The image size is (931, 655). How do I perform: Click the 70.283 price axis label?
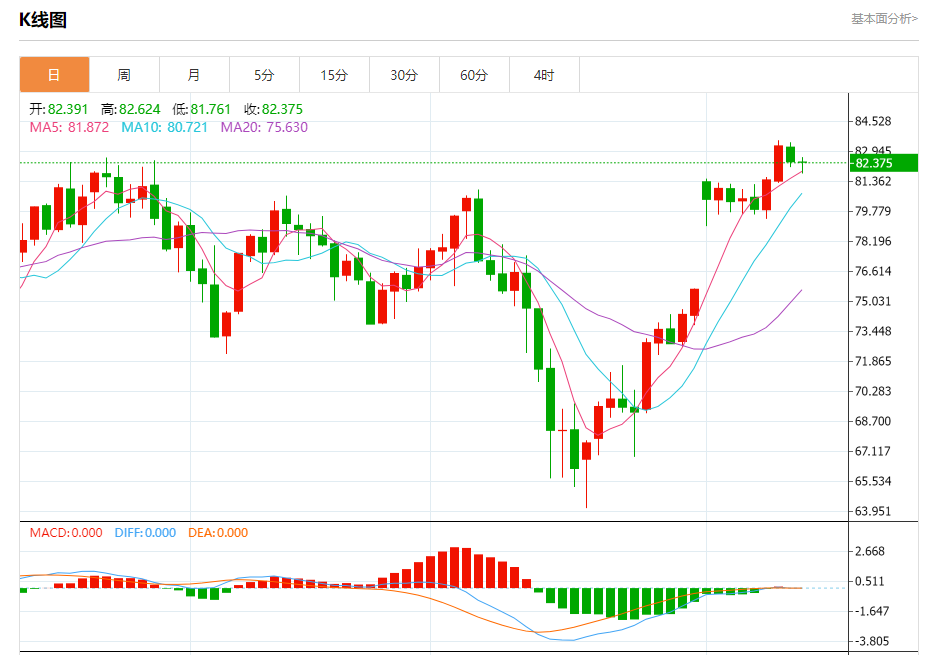pyautogui.click(x=873, y=391)
